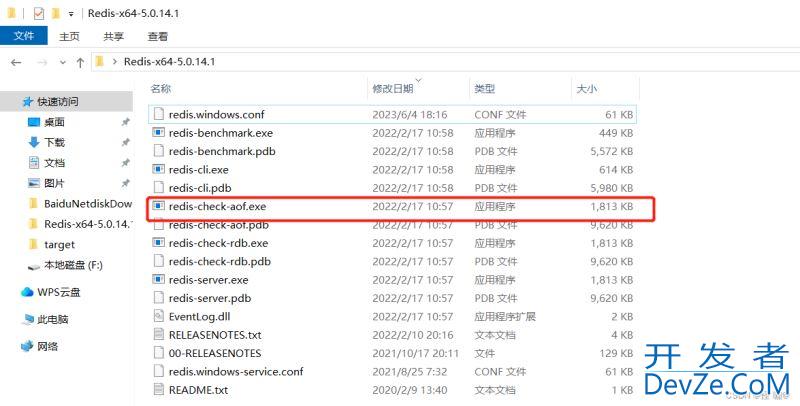Click the RELEASENOTES.txt document icon
The height and width of the screenshot is (406, 800).
point(159,335)
